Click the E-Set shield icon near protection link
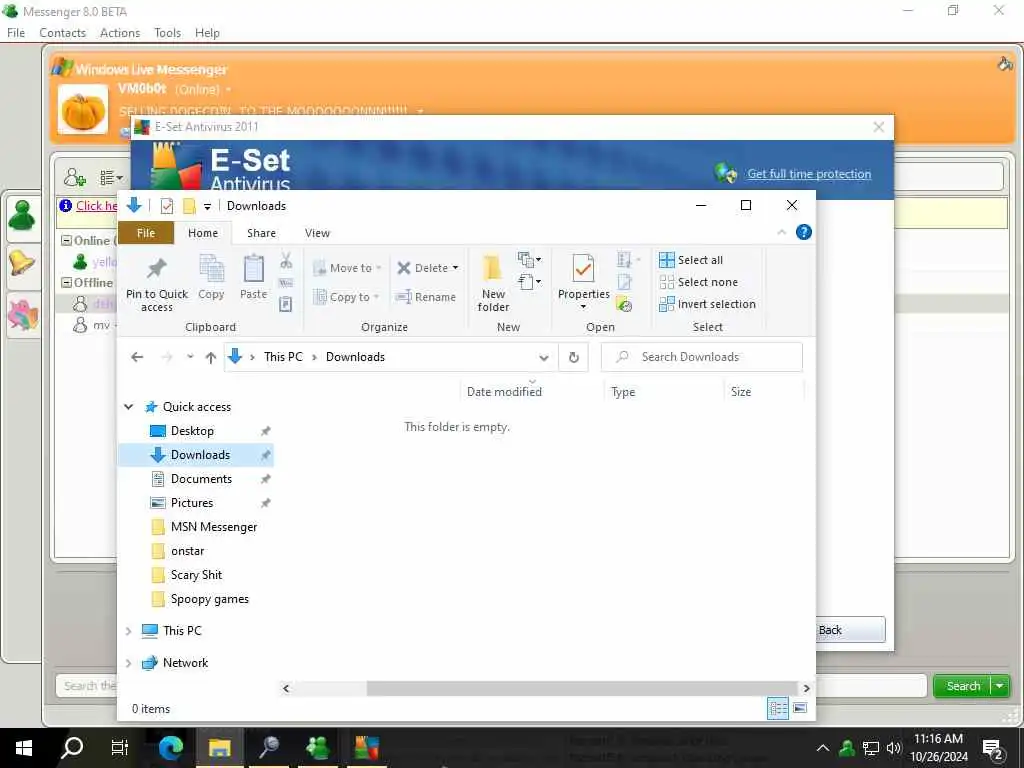 [x=726, y=174]
